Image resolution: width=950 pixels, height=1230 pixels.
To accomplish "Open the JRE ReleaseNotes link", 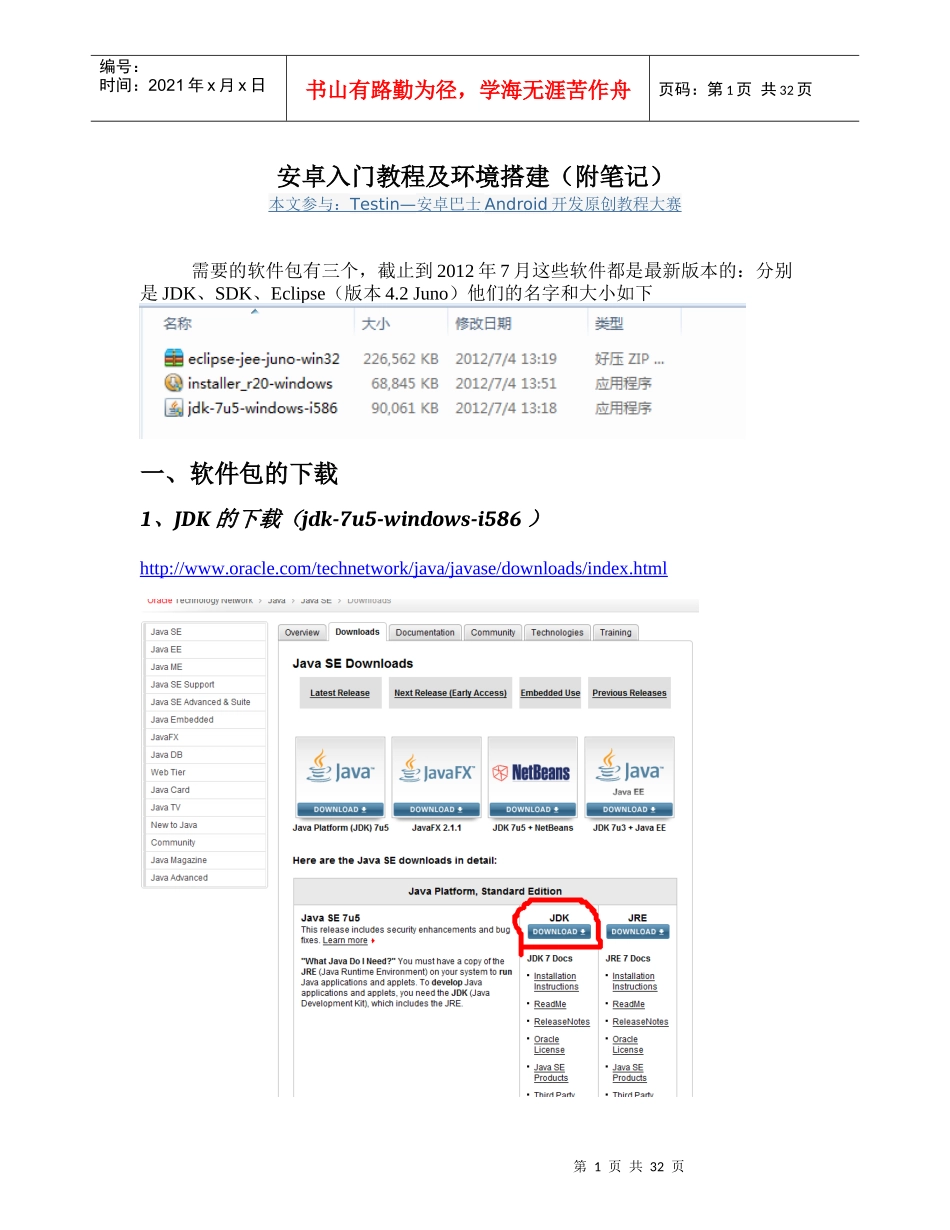I will coord(640,1022).
